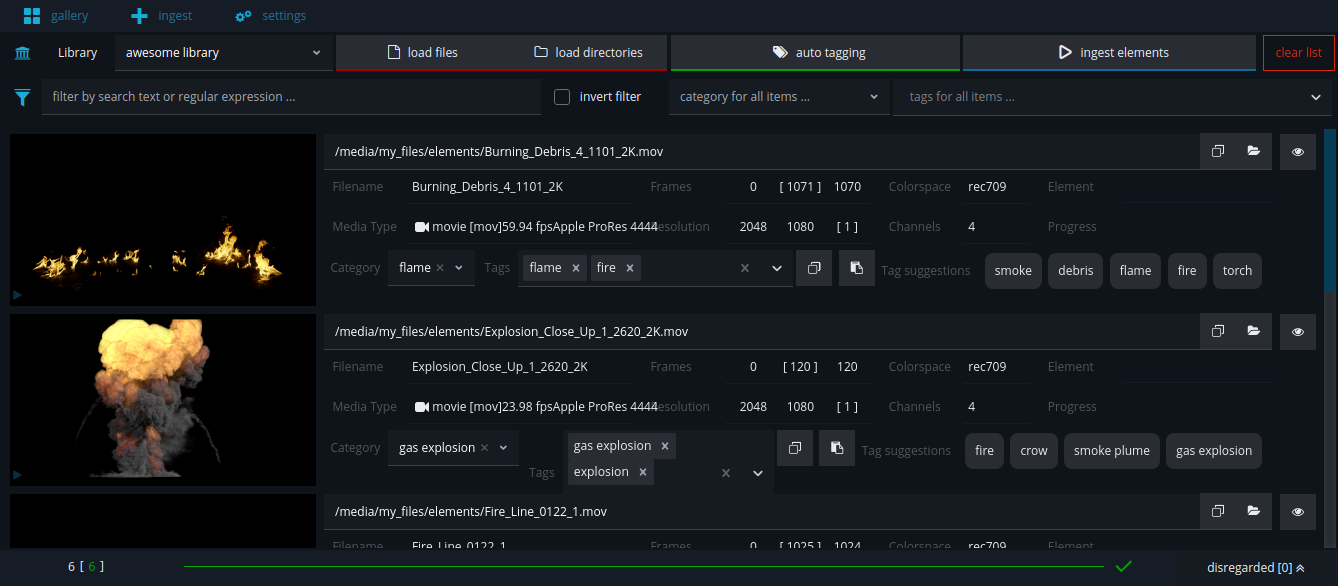Copy tags of Burning_Debris row
Viewport: 1338px width, 586px height.
(814, 268)
